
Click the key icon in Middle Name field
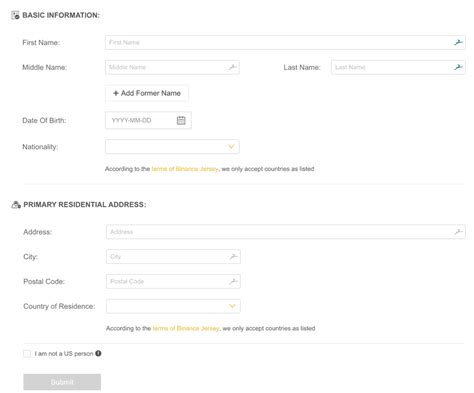[232, 67]
